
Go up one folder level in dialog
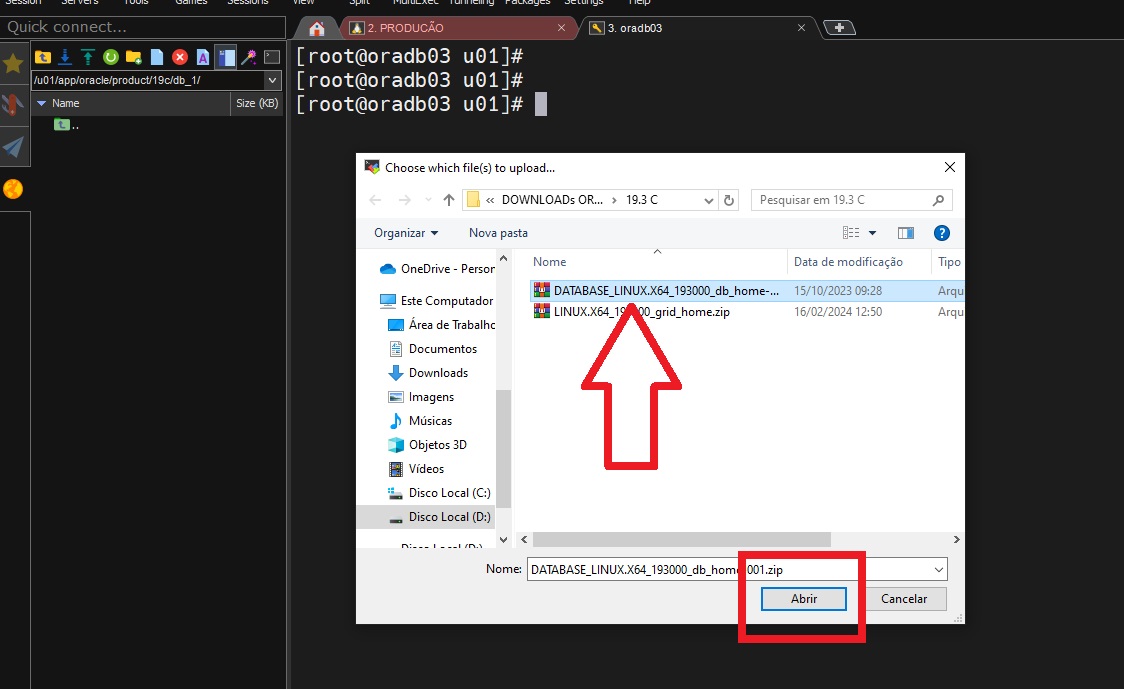point(449,200)
